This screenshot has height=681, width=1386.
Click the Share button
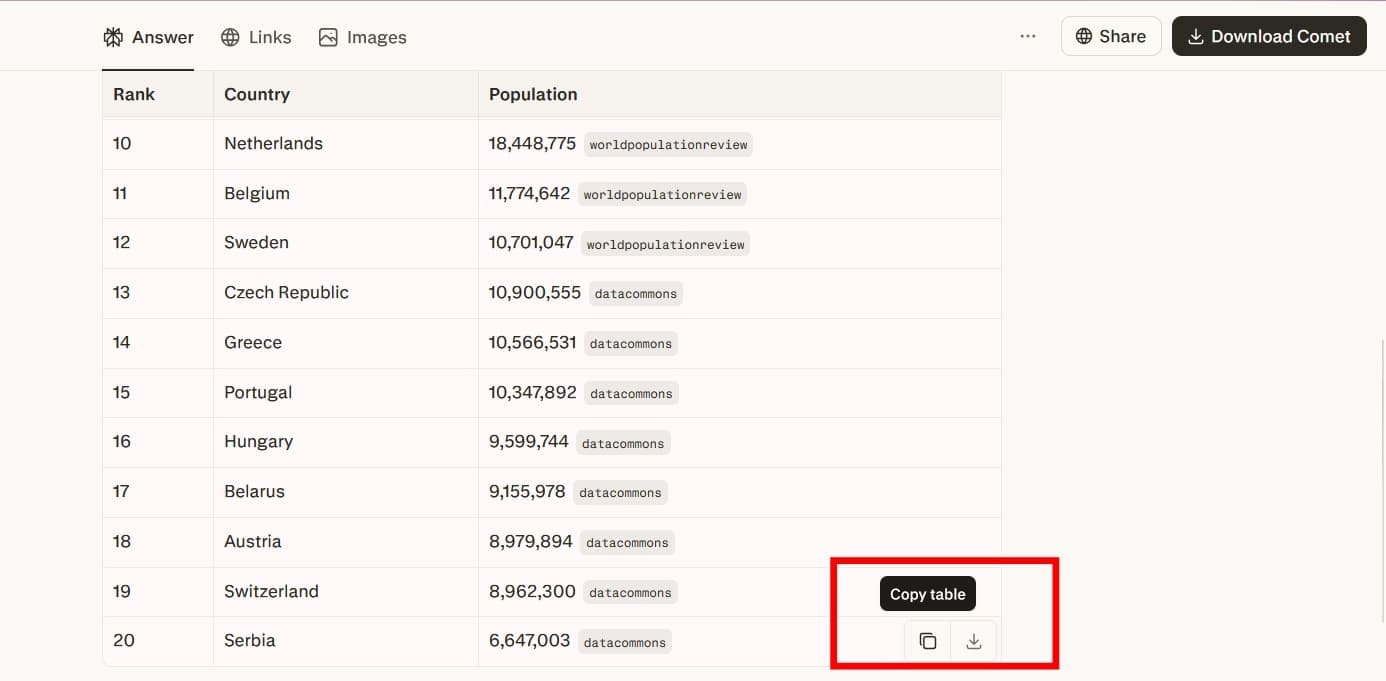click(1111, 36)
